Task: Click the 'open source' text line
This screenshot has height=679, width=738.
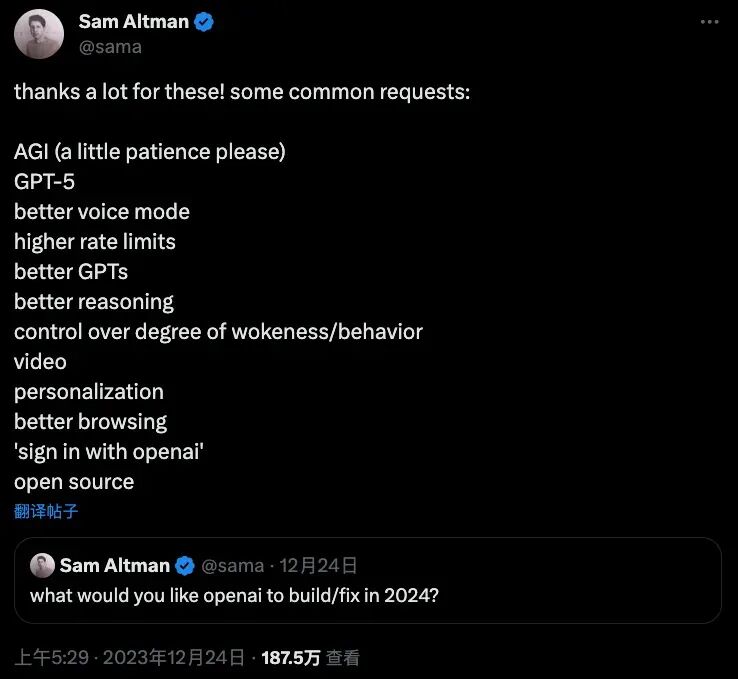Action: click(74, 482)
